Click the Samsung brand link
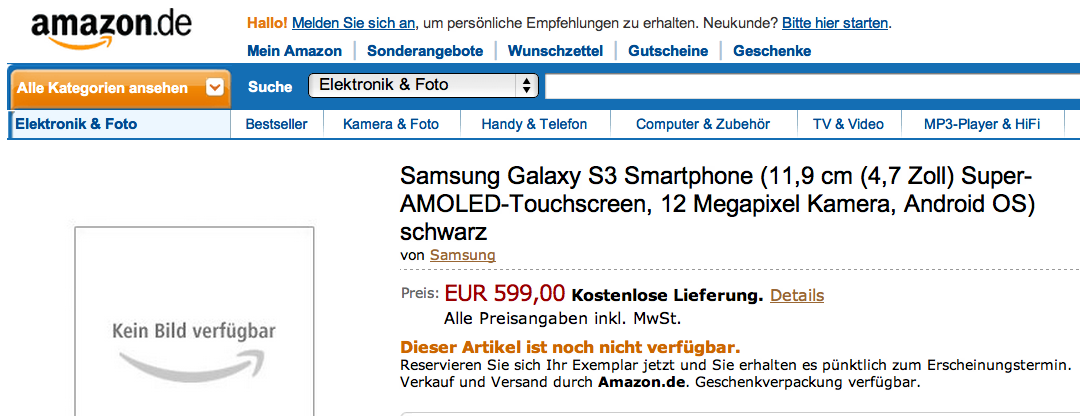Screen dimensions: 1080x416 pos(463,255)
